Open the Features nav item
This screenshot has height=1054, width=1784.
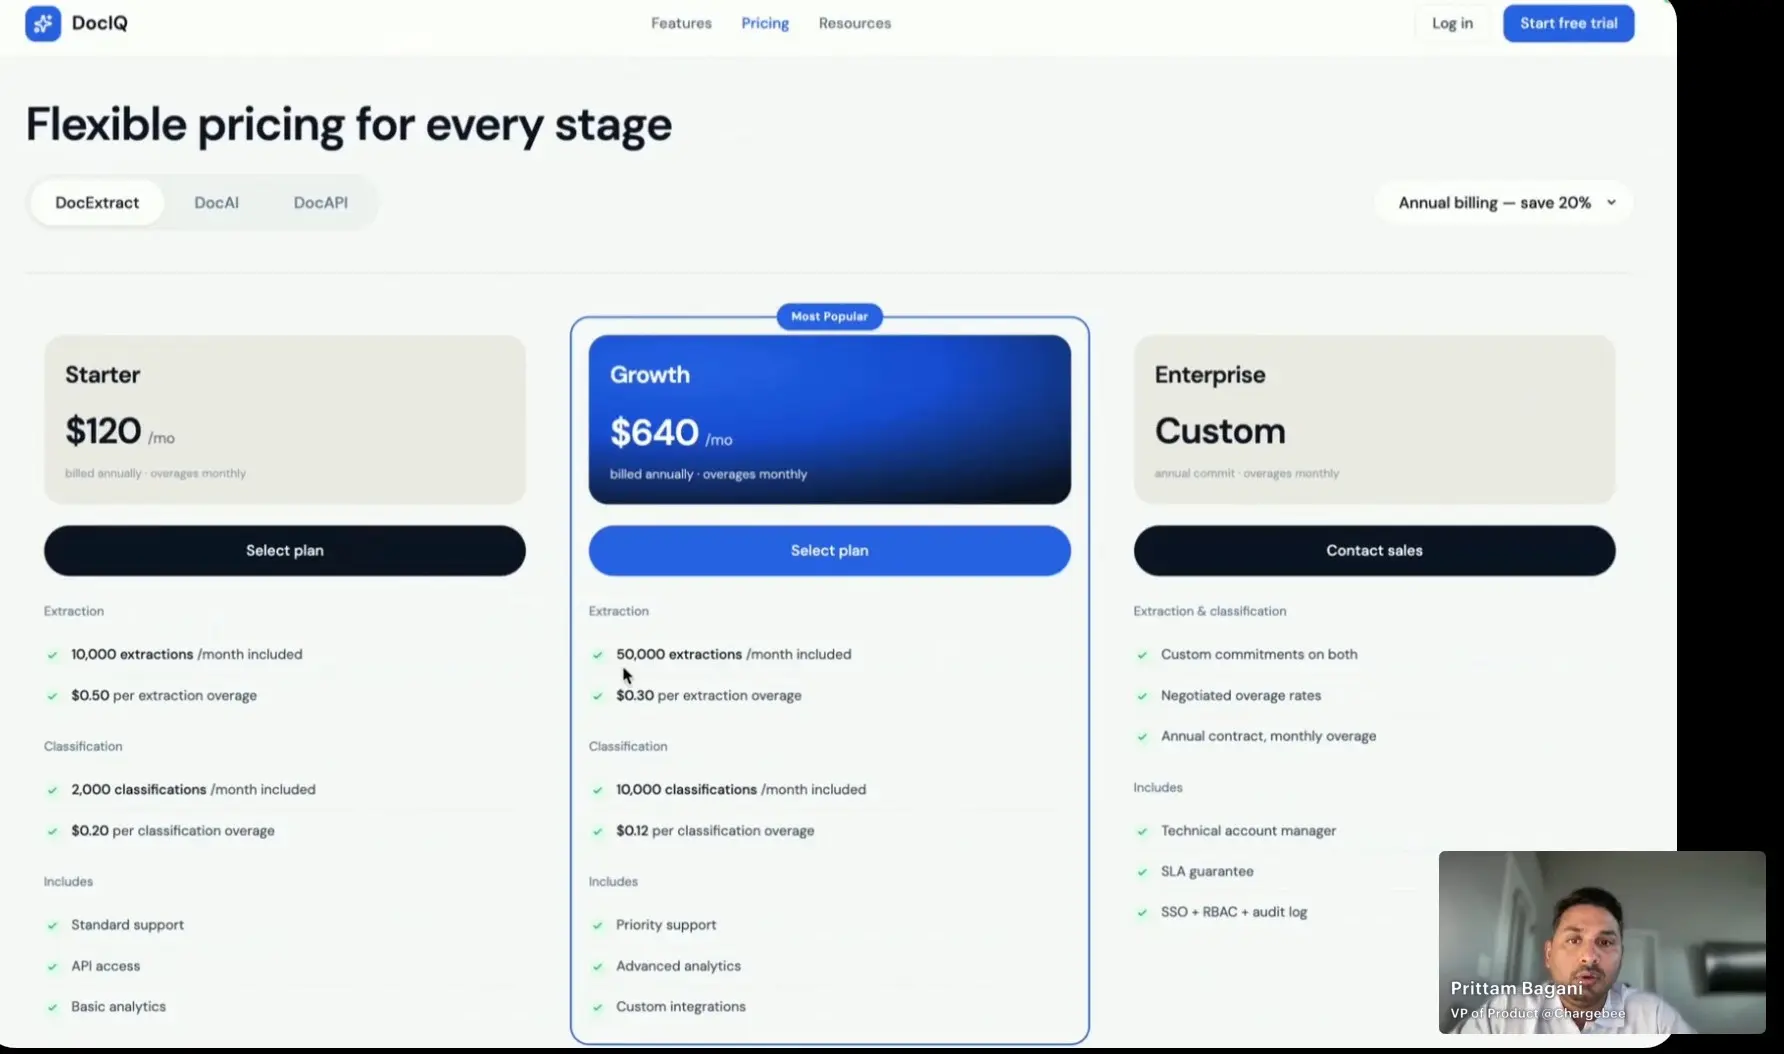click(681, 23)
